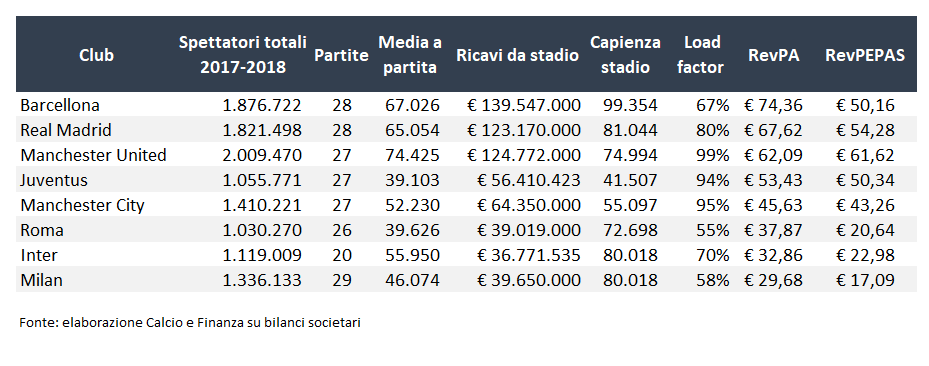The width and height of the screenshot is (929, 366).
Task: Select the Capienza stadio column header
Action: [x=625, y=55]
